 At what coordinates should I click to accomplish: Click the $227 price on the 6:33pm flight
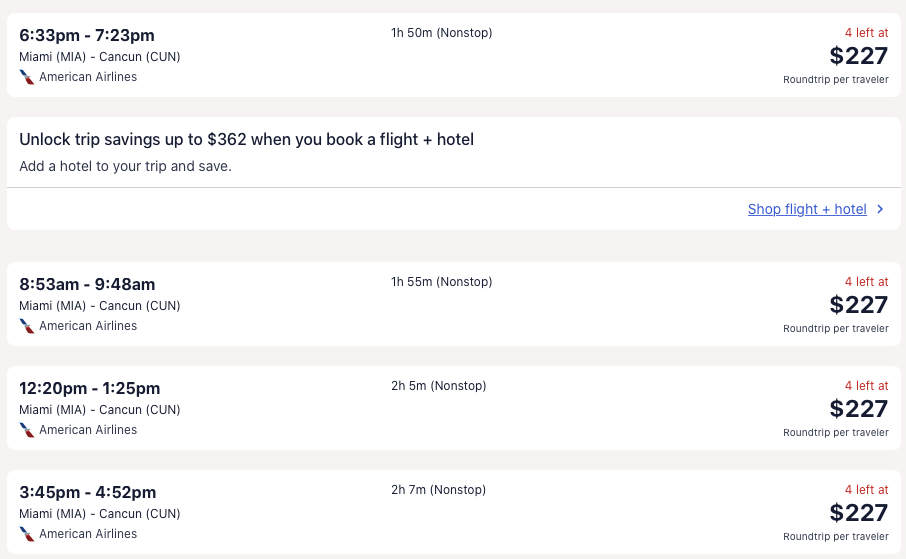click(x=858, y=56)
